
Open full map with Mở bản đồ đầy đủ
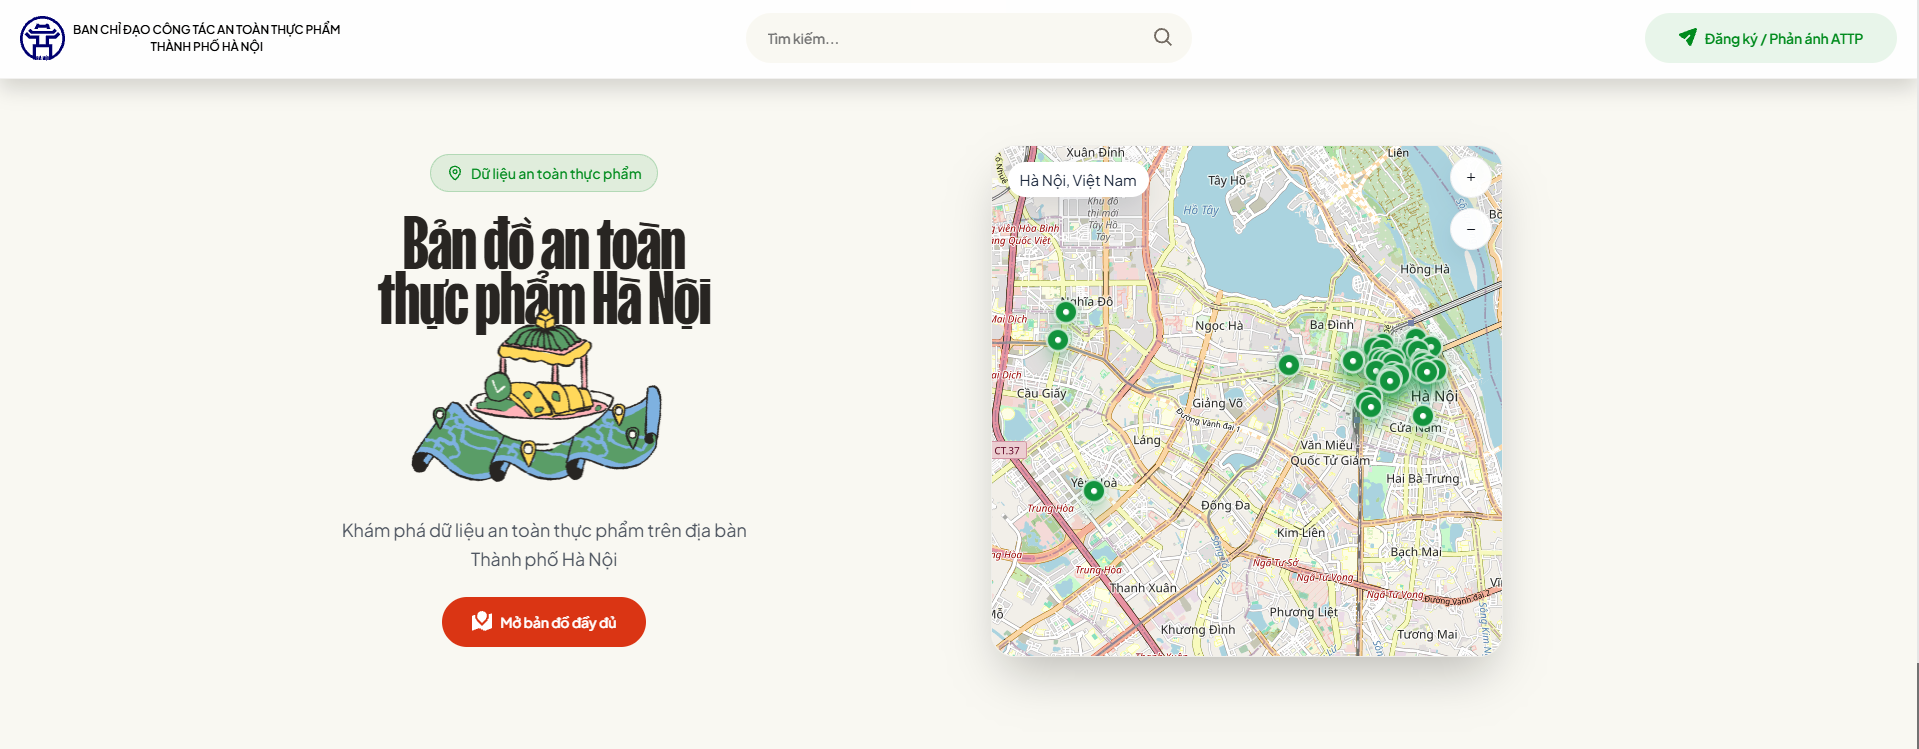pos(544,622)
